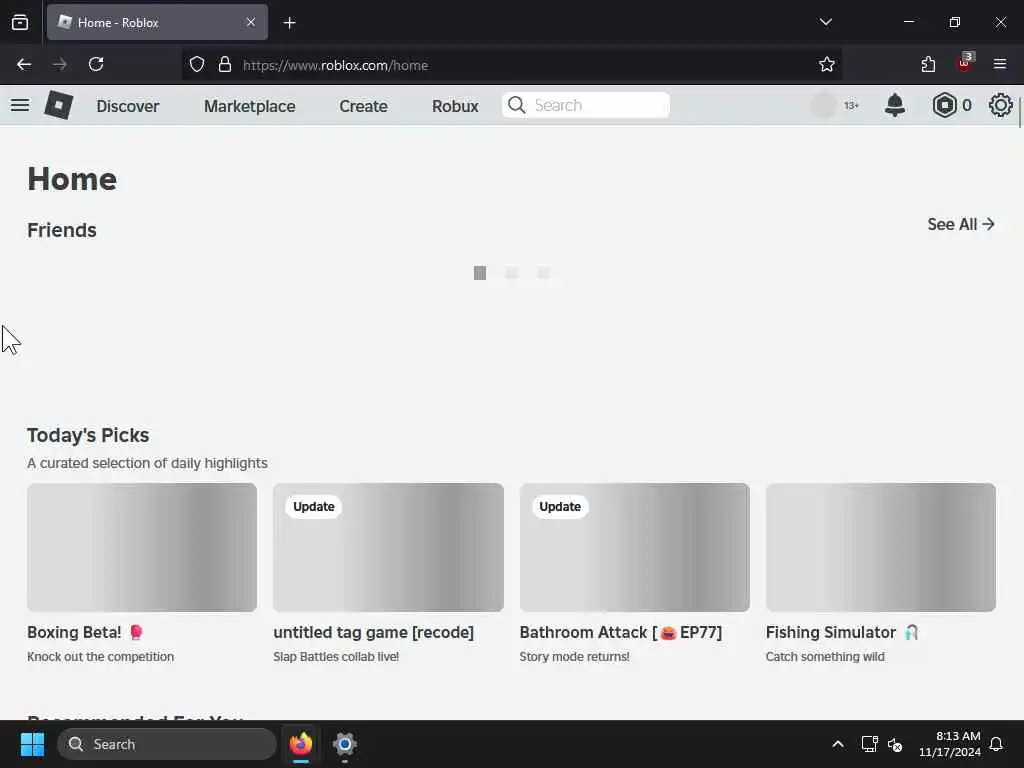Click the Roblox logo icon
Image resolution: width=1024 pixels, height=768 pixels.
59,105
